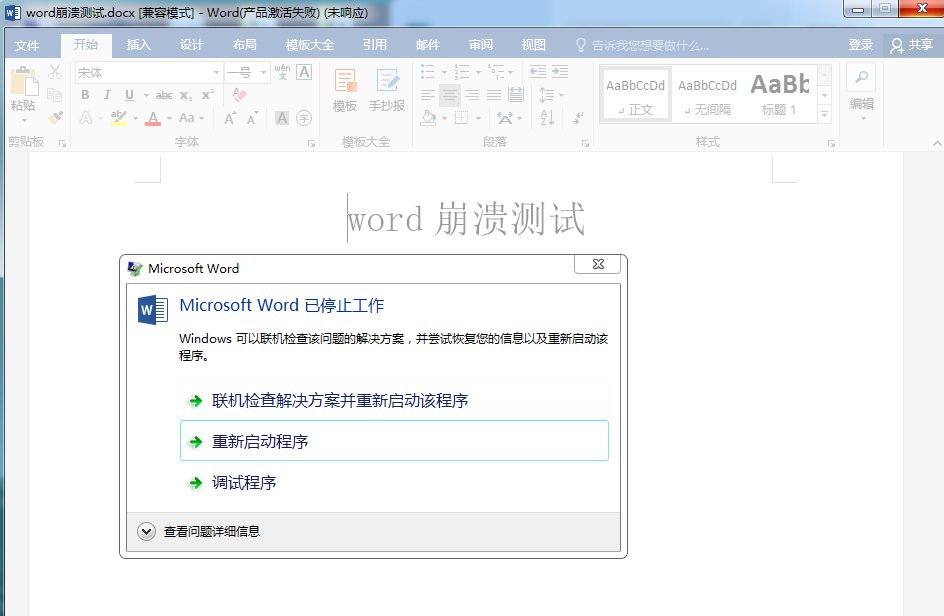This screenshot has width=944, height=616.
Task: Choose 调试程序 in crash dialog
Action: [394, 482]
